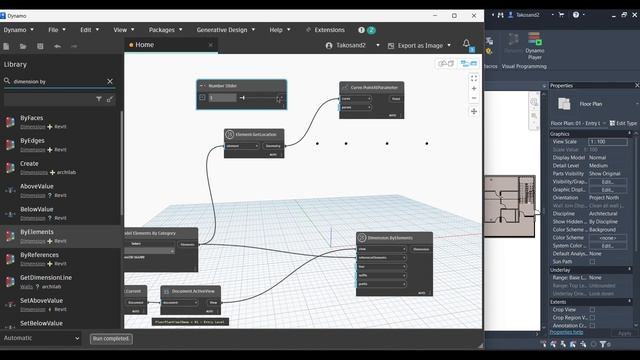Click the Revit help question mark icon
This screenshot has height=360, width=640.
[576, 15]
